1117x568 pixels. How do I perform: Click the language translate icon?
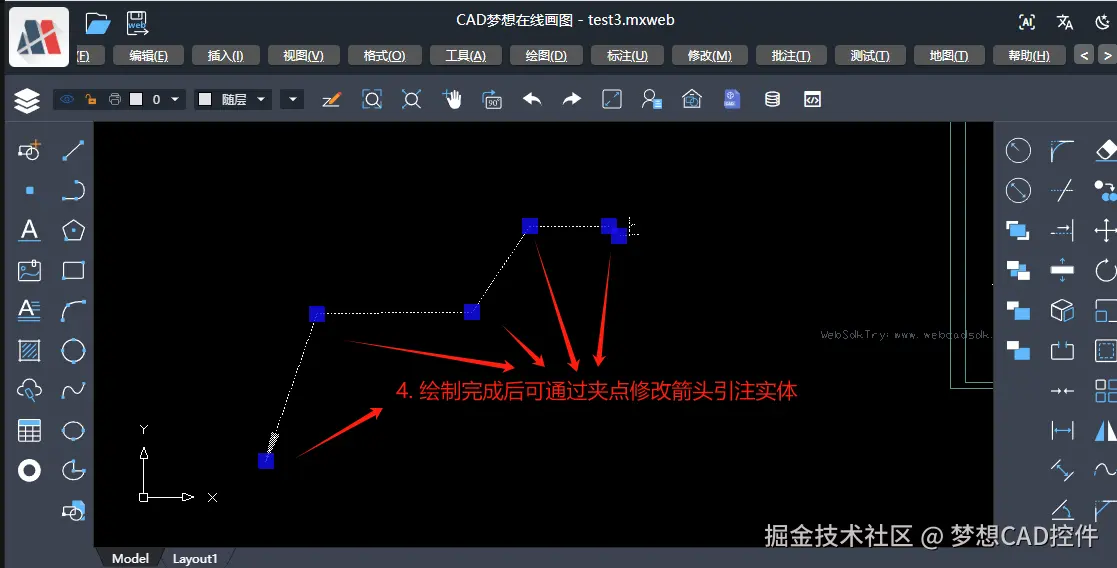[x=1065, y=22]
